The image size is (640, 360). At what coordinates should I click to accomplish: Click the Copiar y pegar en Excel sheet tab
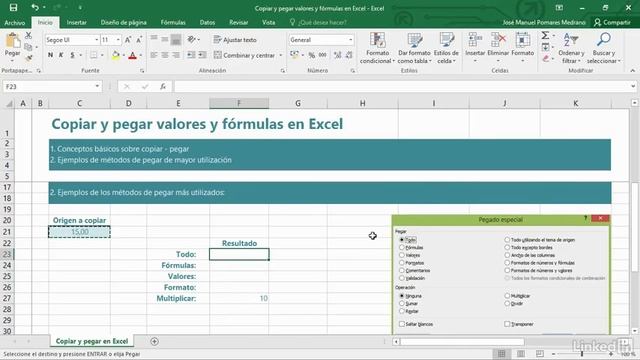pyautogui.click(x=92, y=341)
